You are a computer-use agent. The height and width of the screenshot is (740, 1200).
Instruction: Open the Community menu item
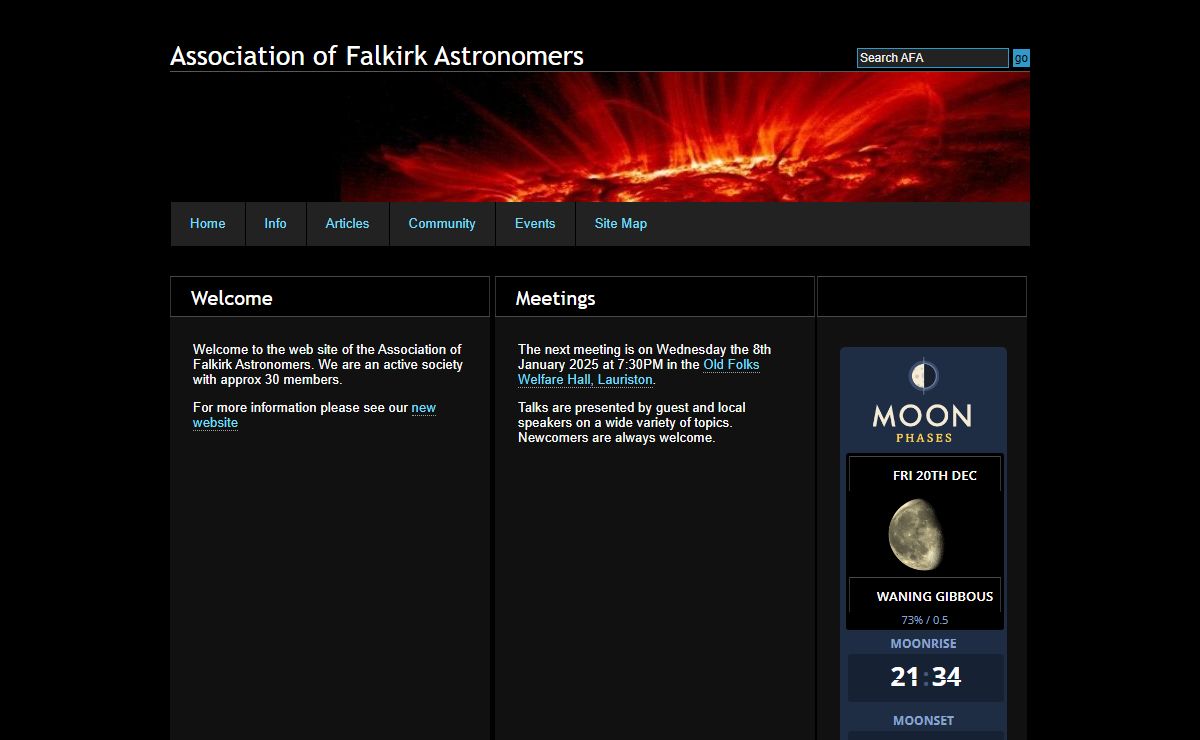[442, 223]
